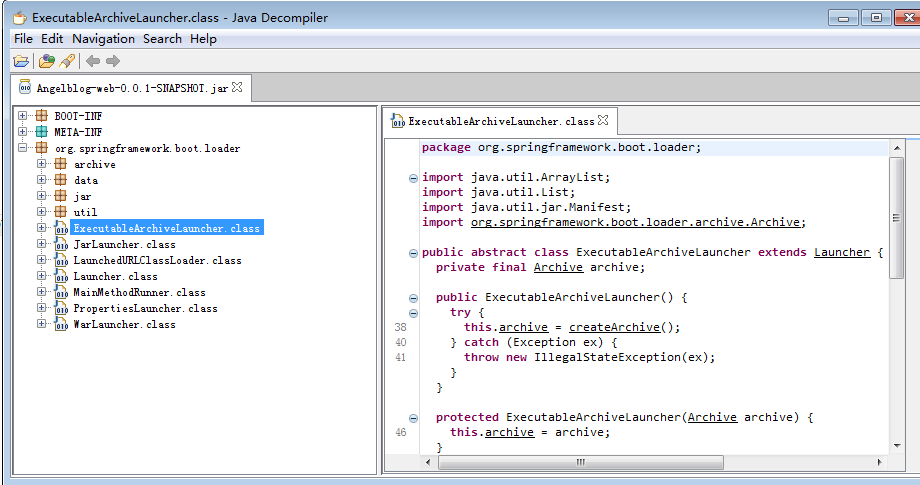The image size is (920, 485).
Task: Close the Angelblog-web jar tab
Action: tap(237, 87)
